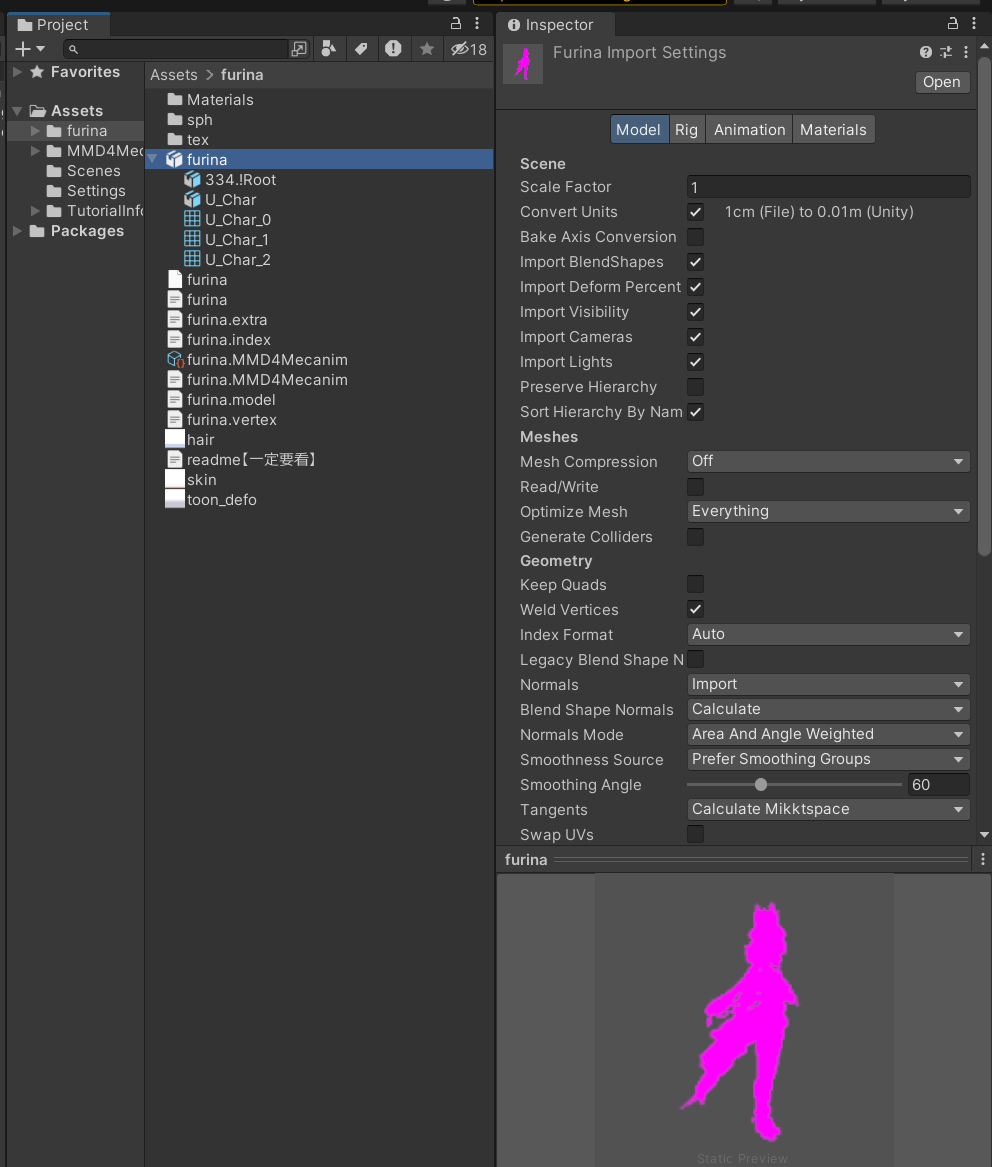This screenshot has height=1167, width=992.
Task: Disable Import Cameras
Action: 695,337
